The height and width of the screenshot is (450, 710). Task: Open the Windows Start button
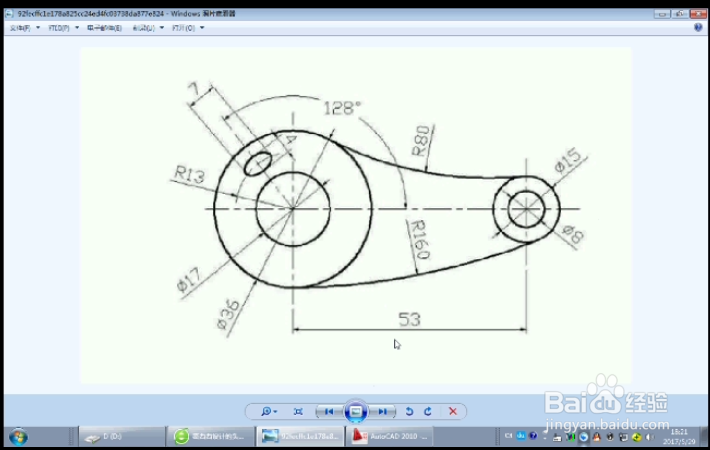pyautogui.click(x=18, y=437)
